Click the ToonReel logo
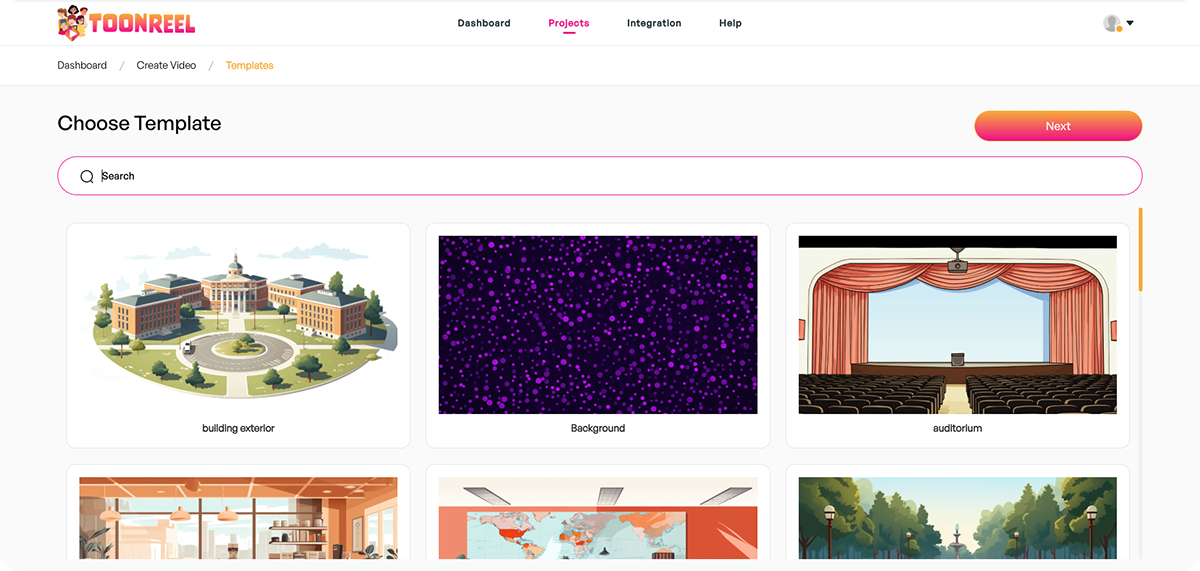 point(126,23)
